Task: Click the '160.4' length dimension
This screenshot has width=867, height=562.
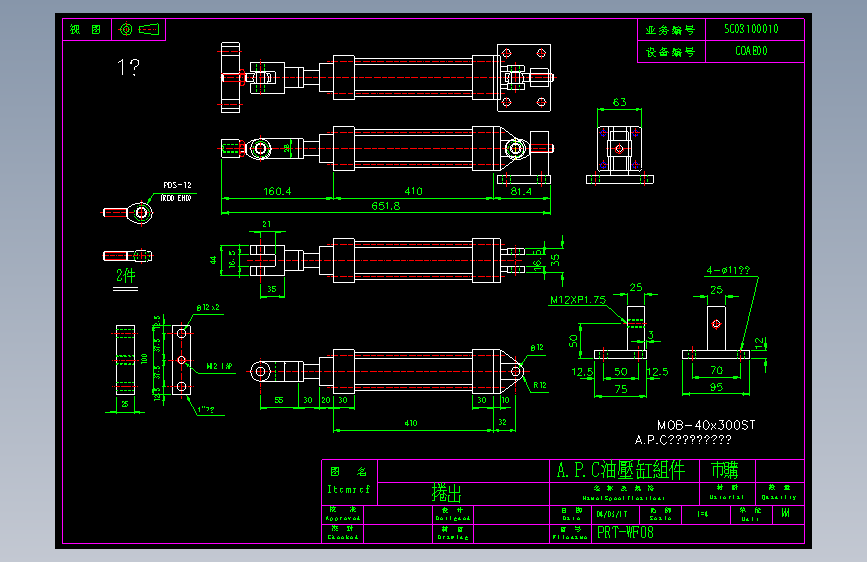Action: [x=277, y=191]
